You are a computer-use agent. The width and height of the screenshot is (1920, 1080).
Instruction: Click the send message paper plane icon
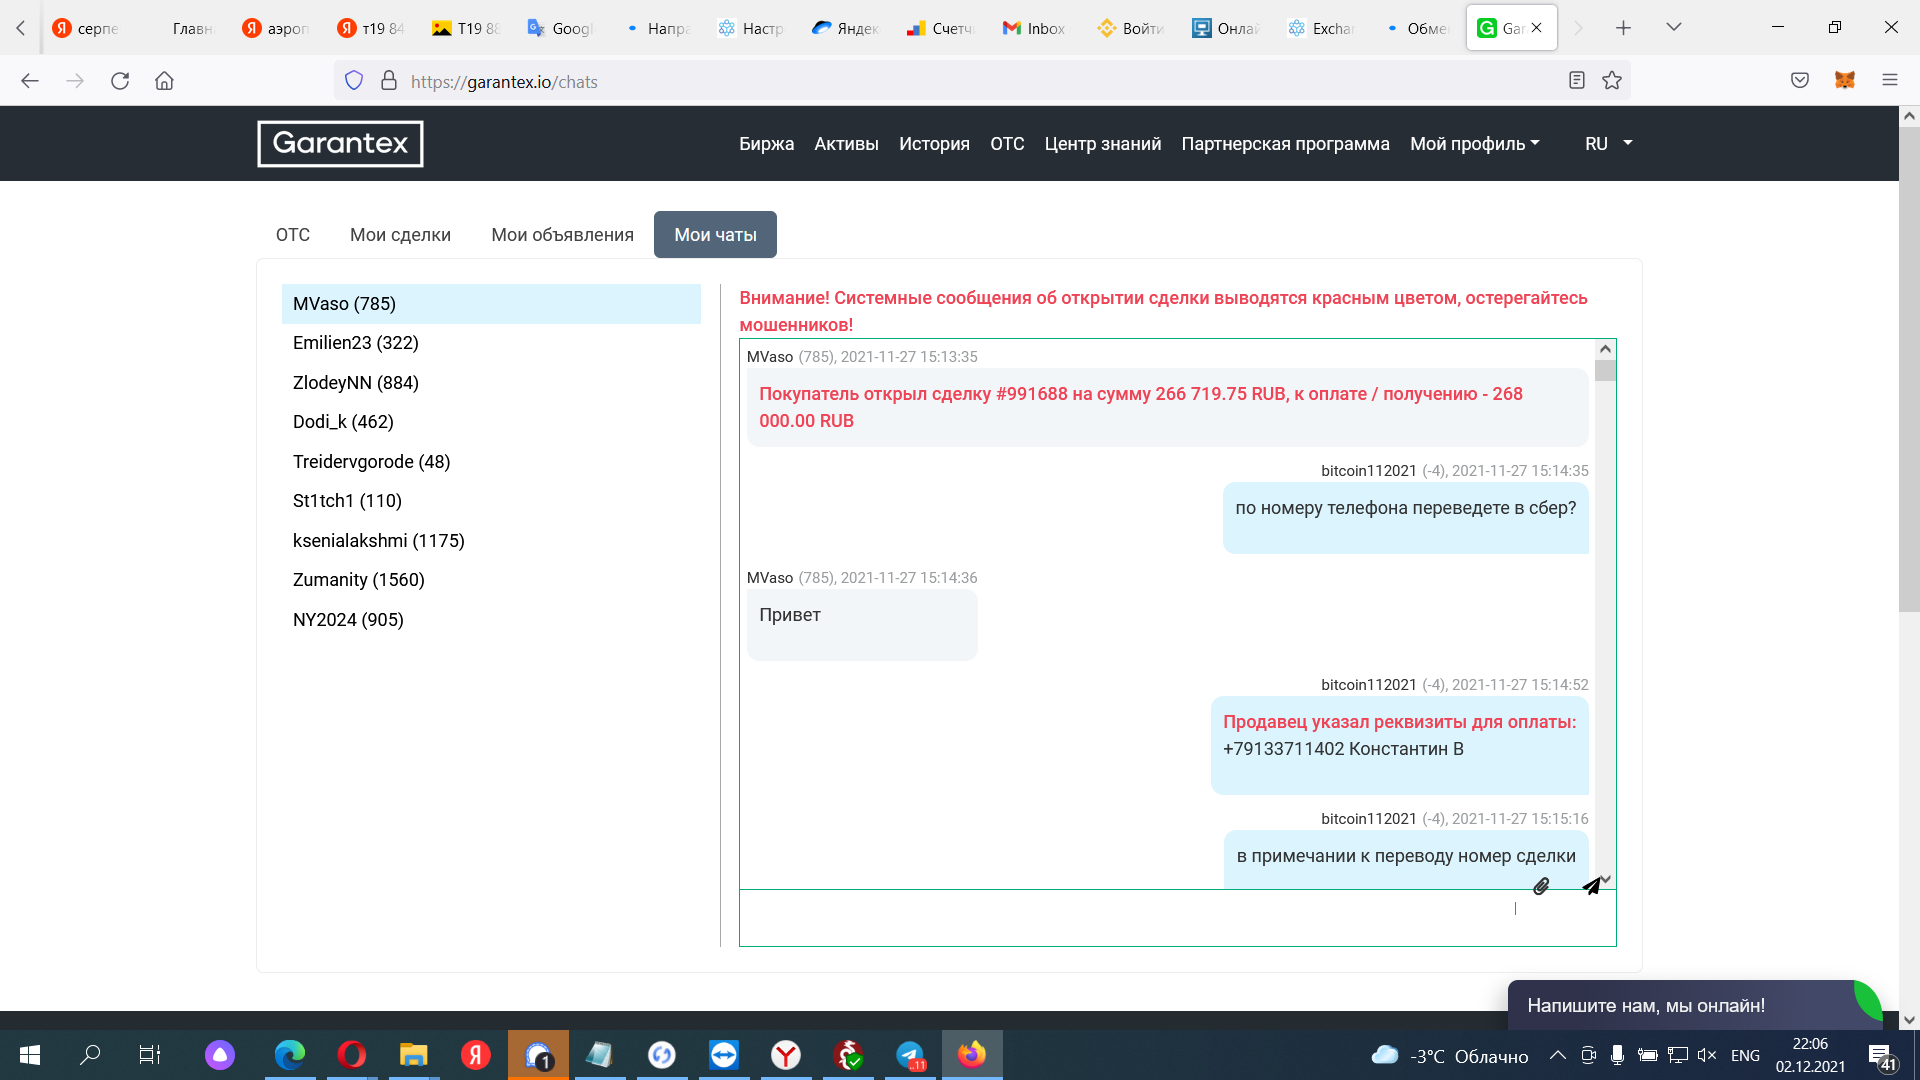click(1592, 886)
